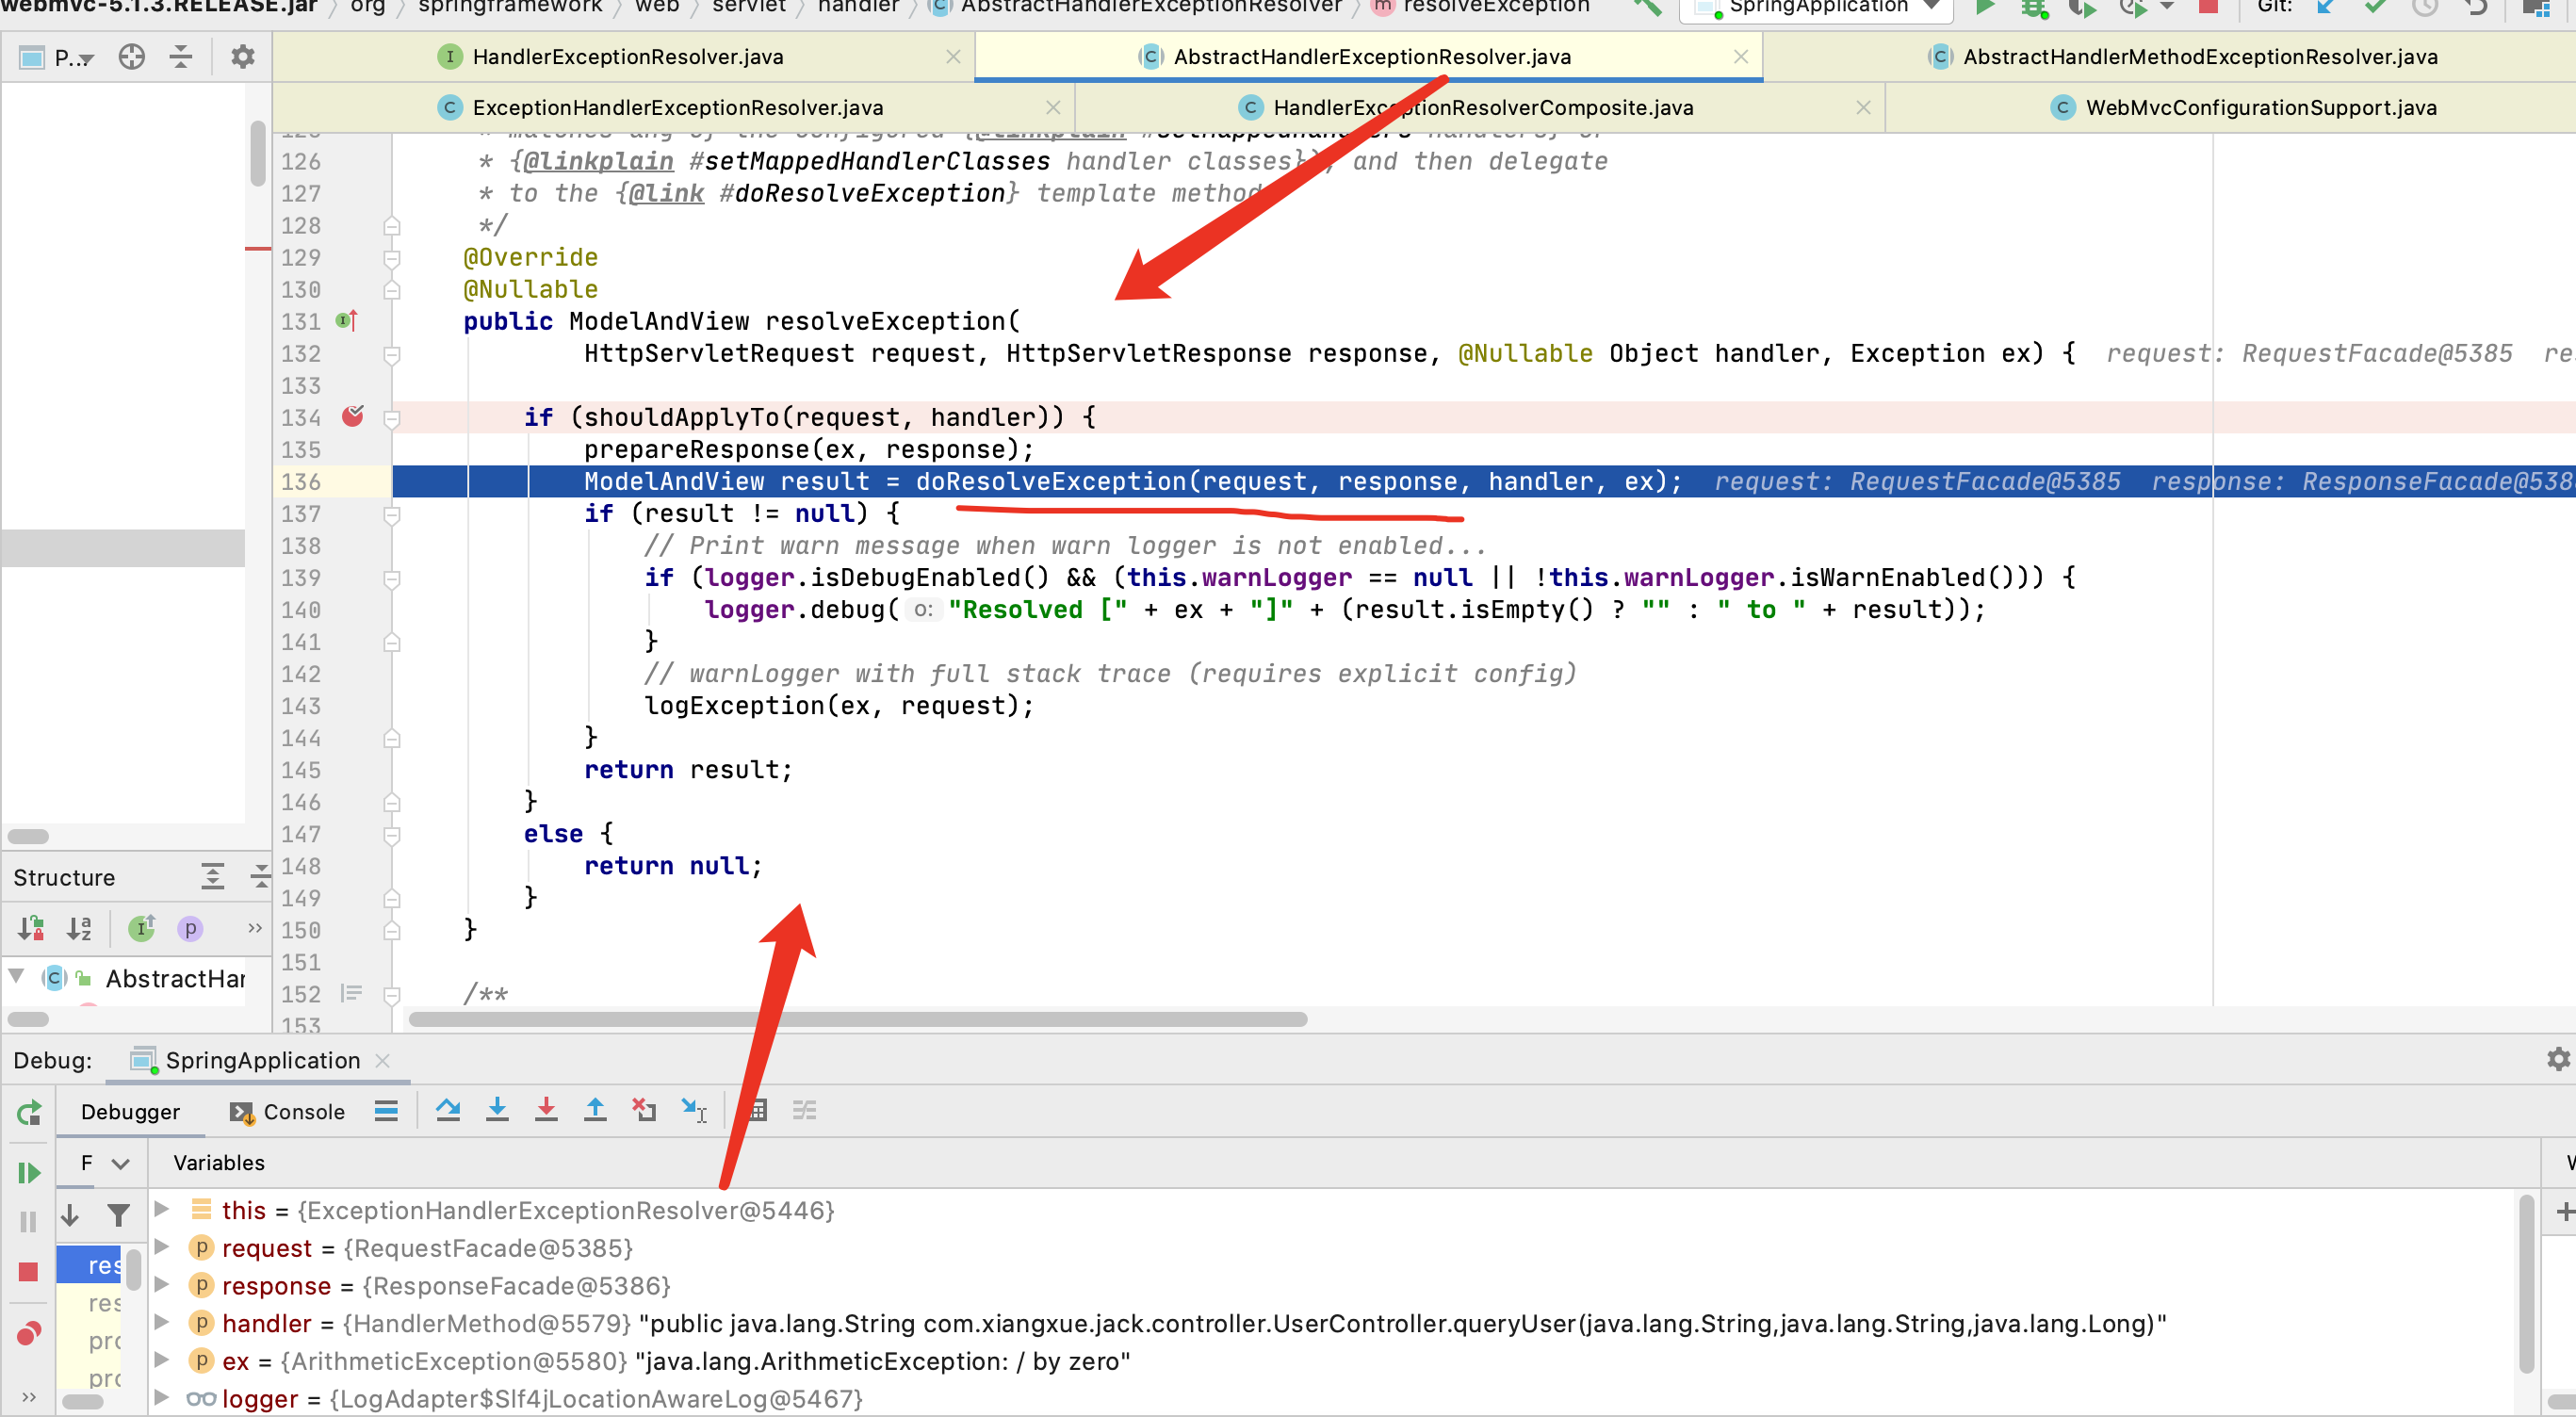Pause the program in the debug sidebar
The image size is (2576, 1417).
pyautogui.click(x=28, y=1221)
